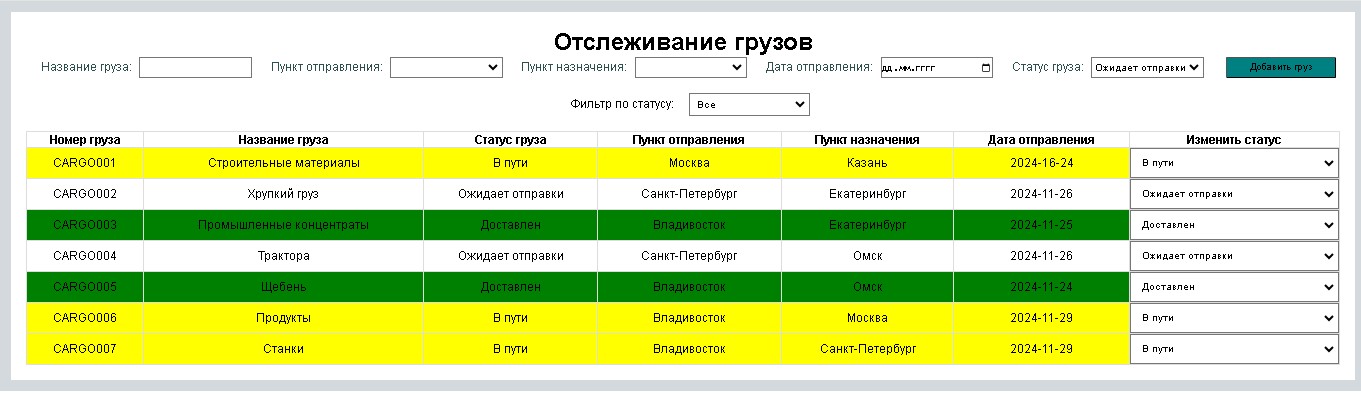Click 'Промышленные концентраты' cargo name
This screenshot has width=1361, height=394.
(283, 225)
